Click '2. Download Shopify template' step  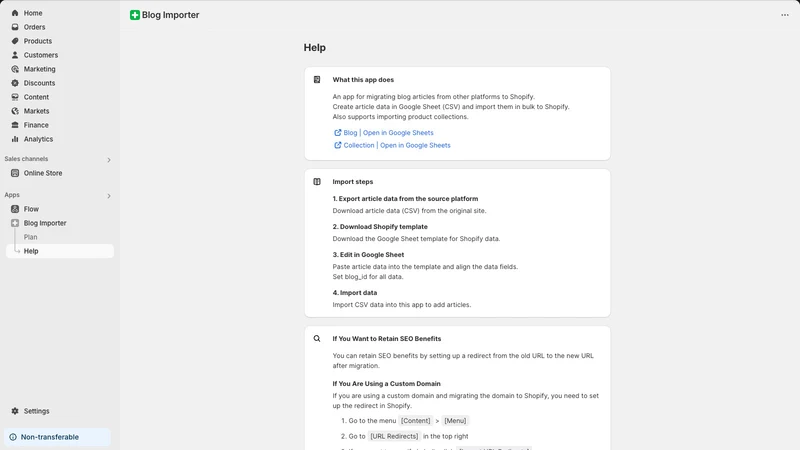[x=380, y=227]
